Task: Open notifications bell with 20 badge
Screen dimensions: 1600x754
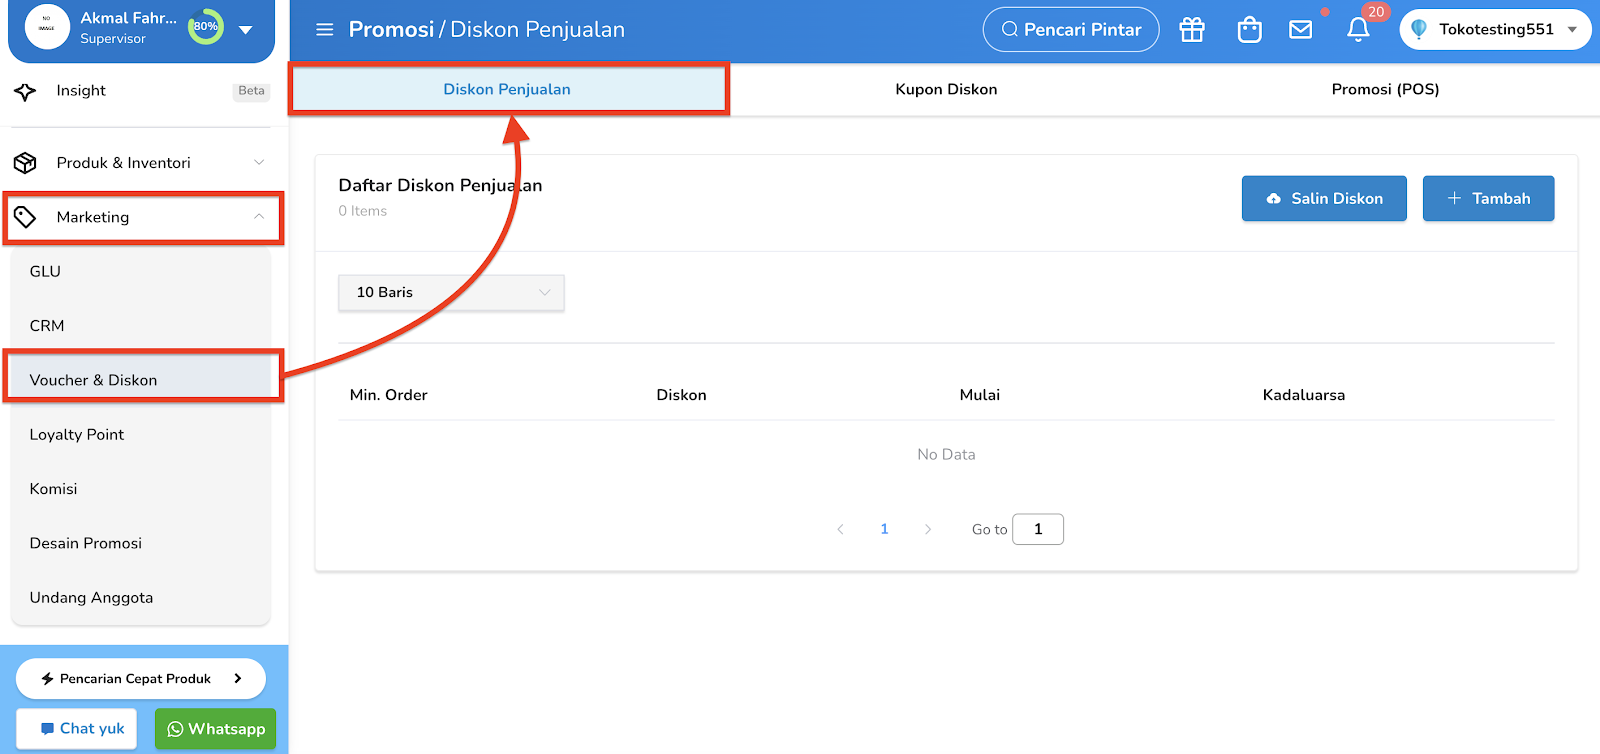Action: [1358, 30]
